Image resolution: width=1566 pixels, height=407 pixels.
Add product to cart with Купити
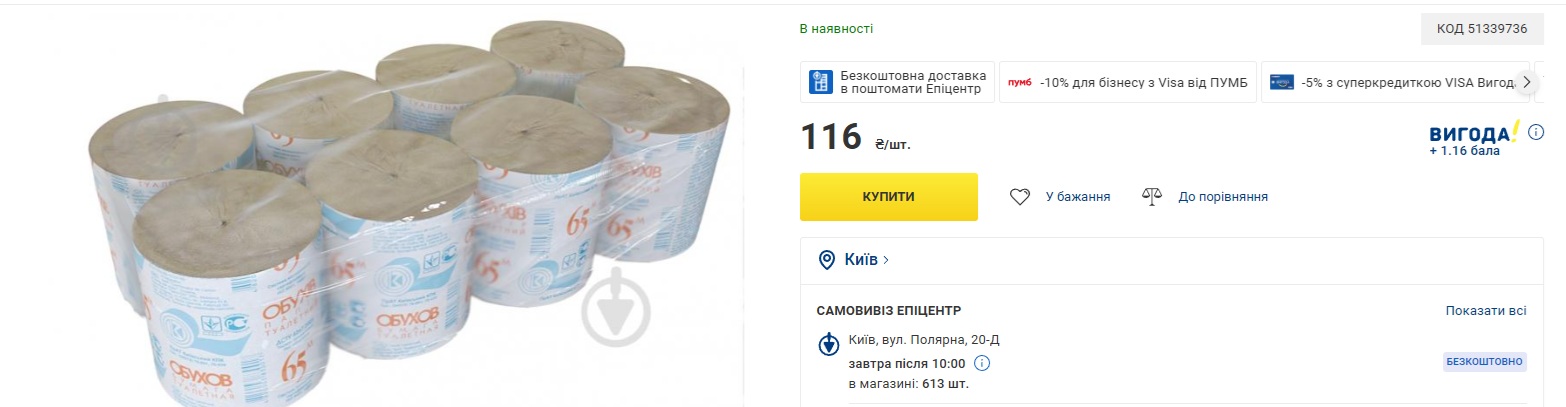point(888,197)
